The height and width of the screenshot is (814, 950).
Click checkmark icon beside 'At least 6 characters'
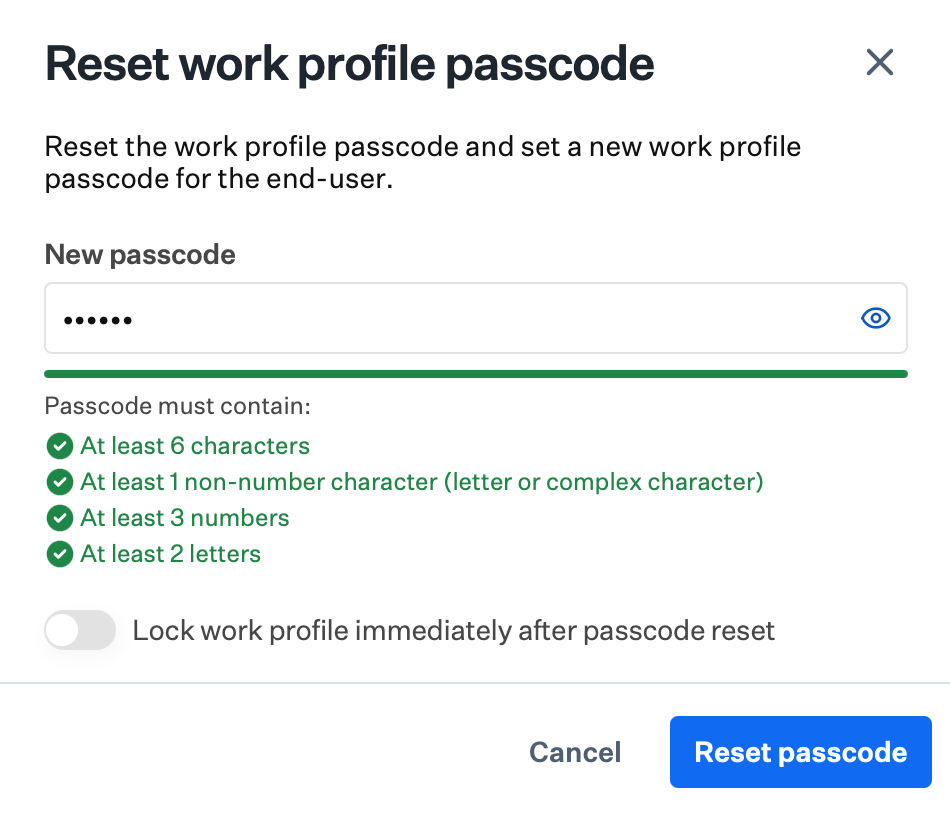(60, 446)
